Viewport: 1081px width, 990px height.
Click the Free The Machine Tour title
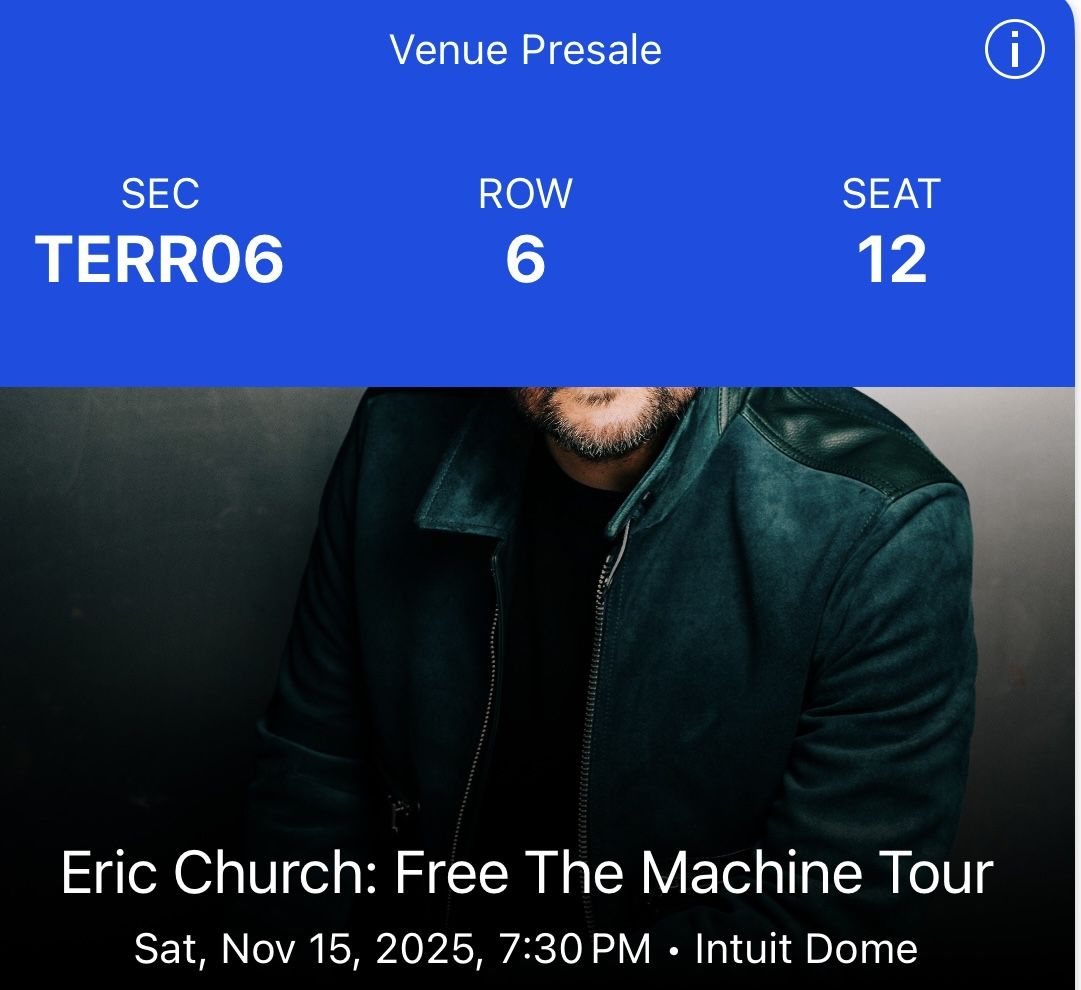click(x=694, y=873)
